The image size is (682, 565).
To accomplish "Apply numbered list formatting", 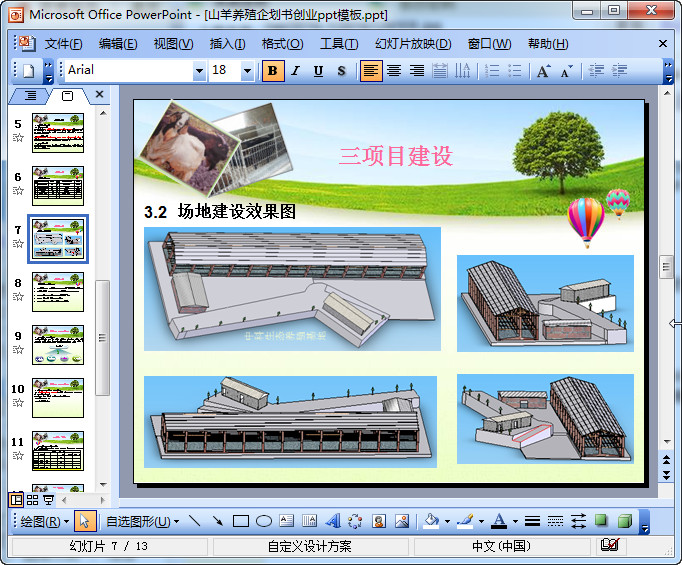I will point(492,70).
